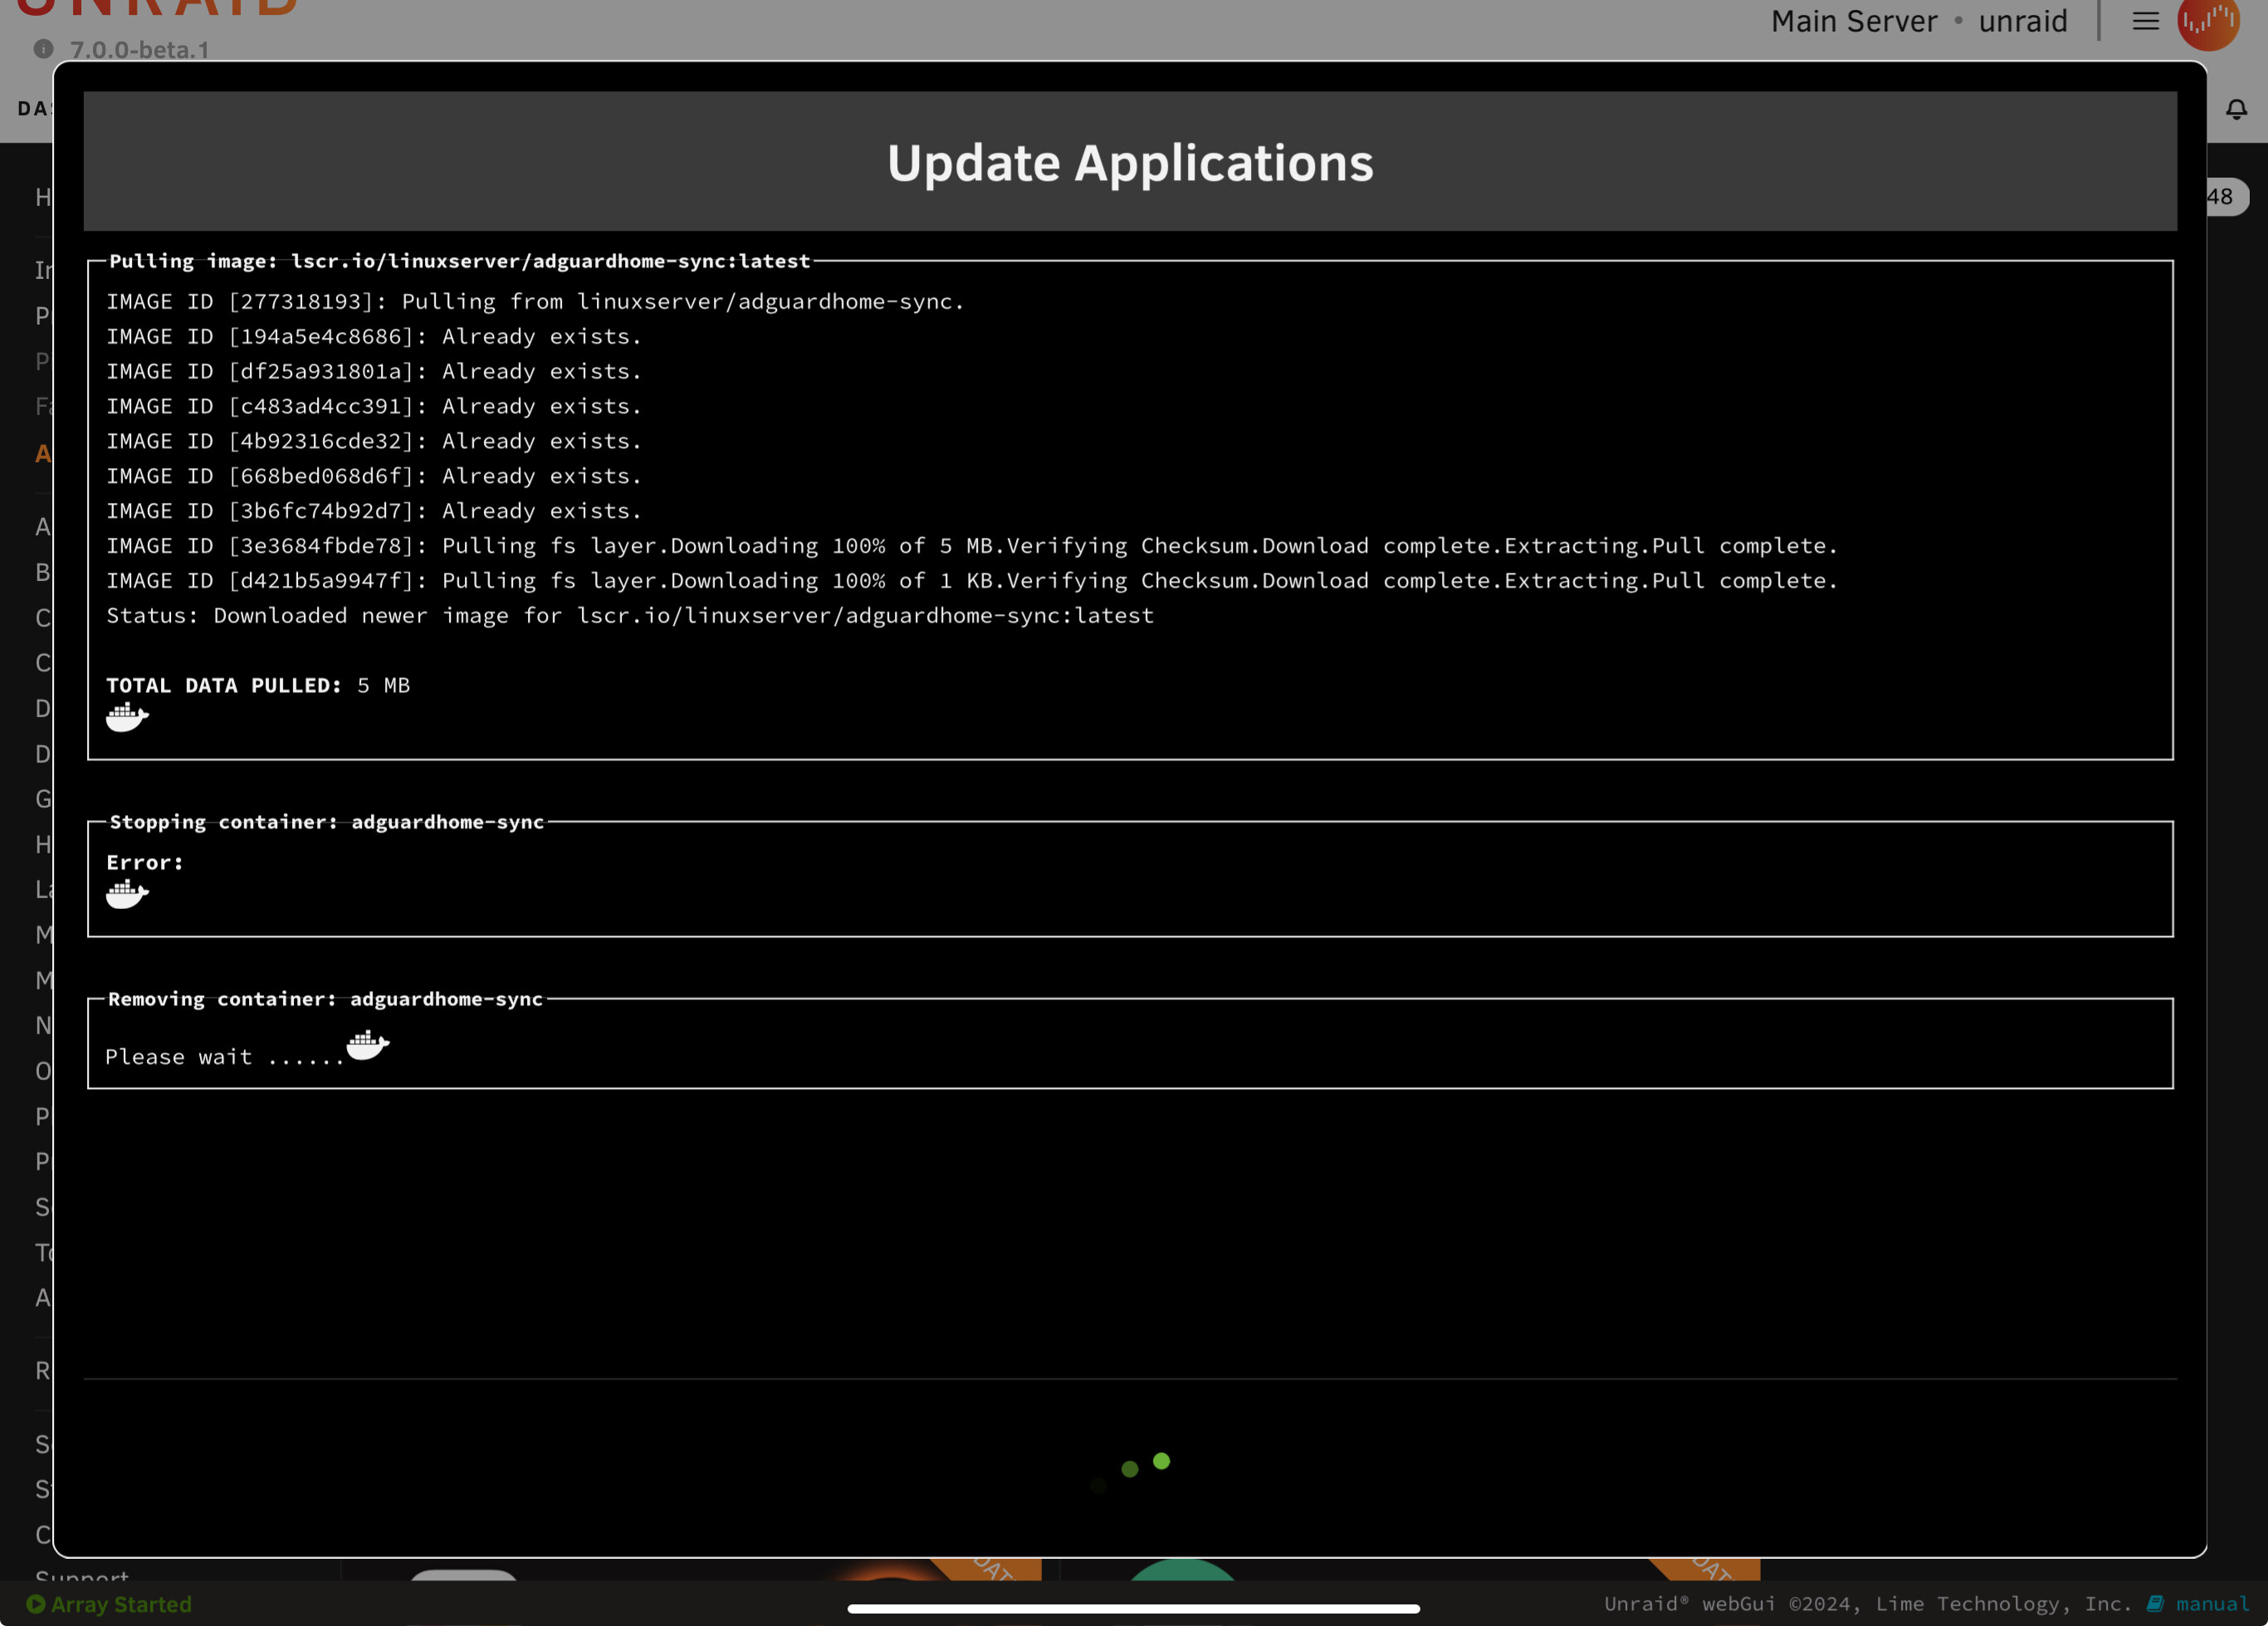Select the line for image ID 3b6fc74b92d7
Viewport: 2268px width, 1626px height.
pyautogui.click(x=374, y=511)
